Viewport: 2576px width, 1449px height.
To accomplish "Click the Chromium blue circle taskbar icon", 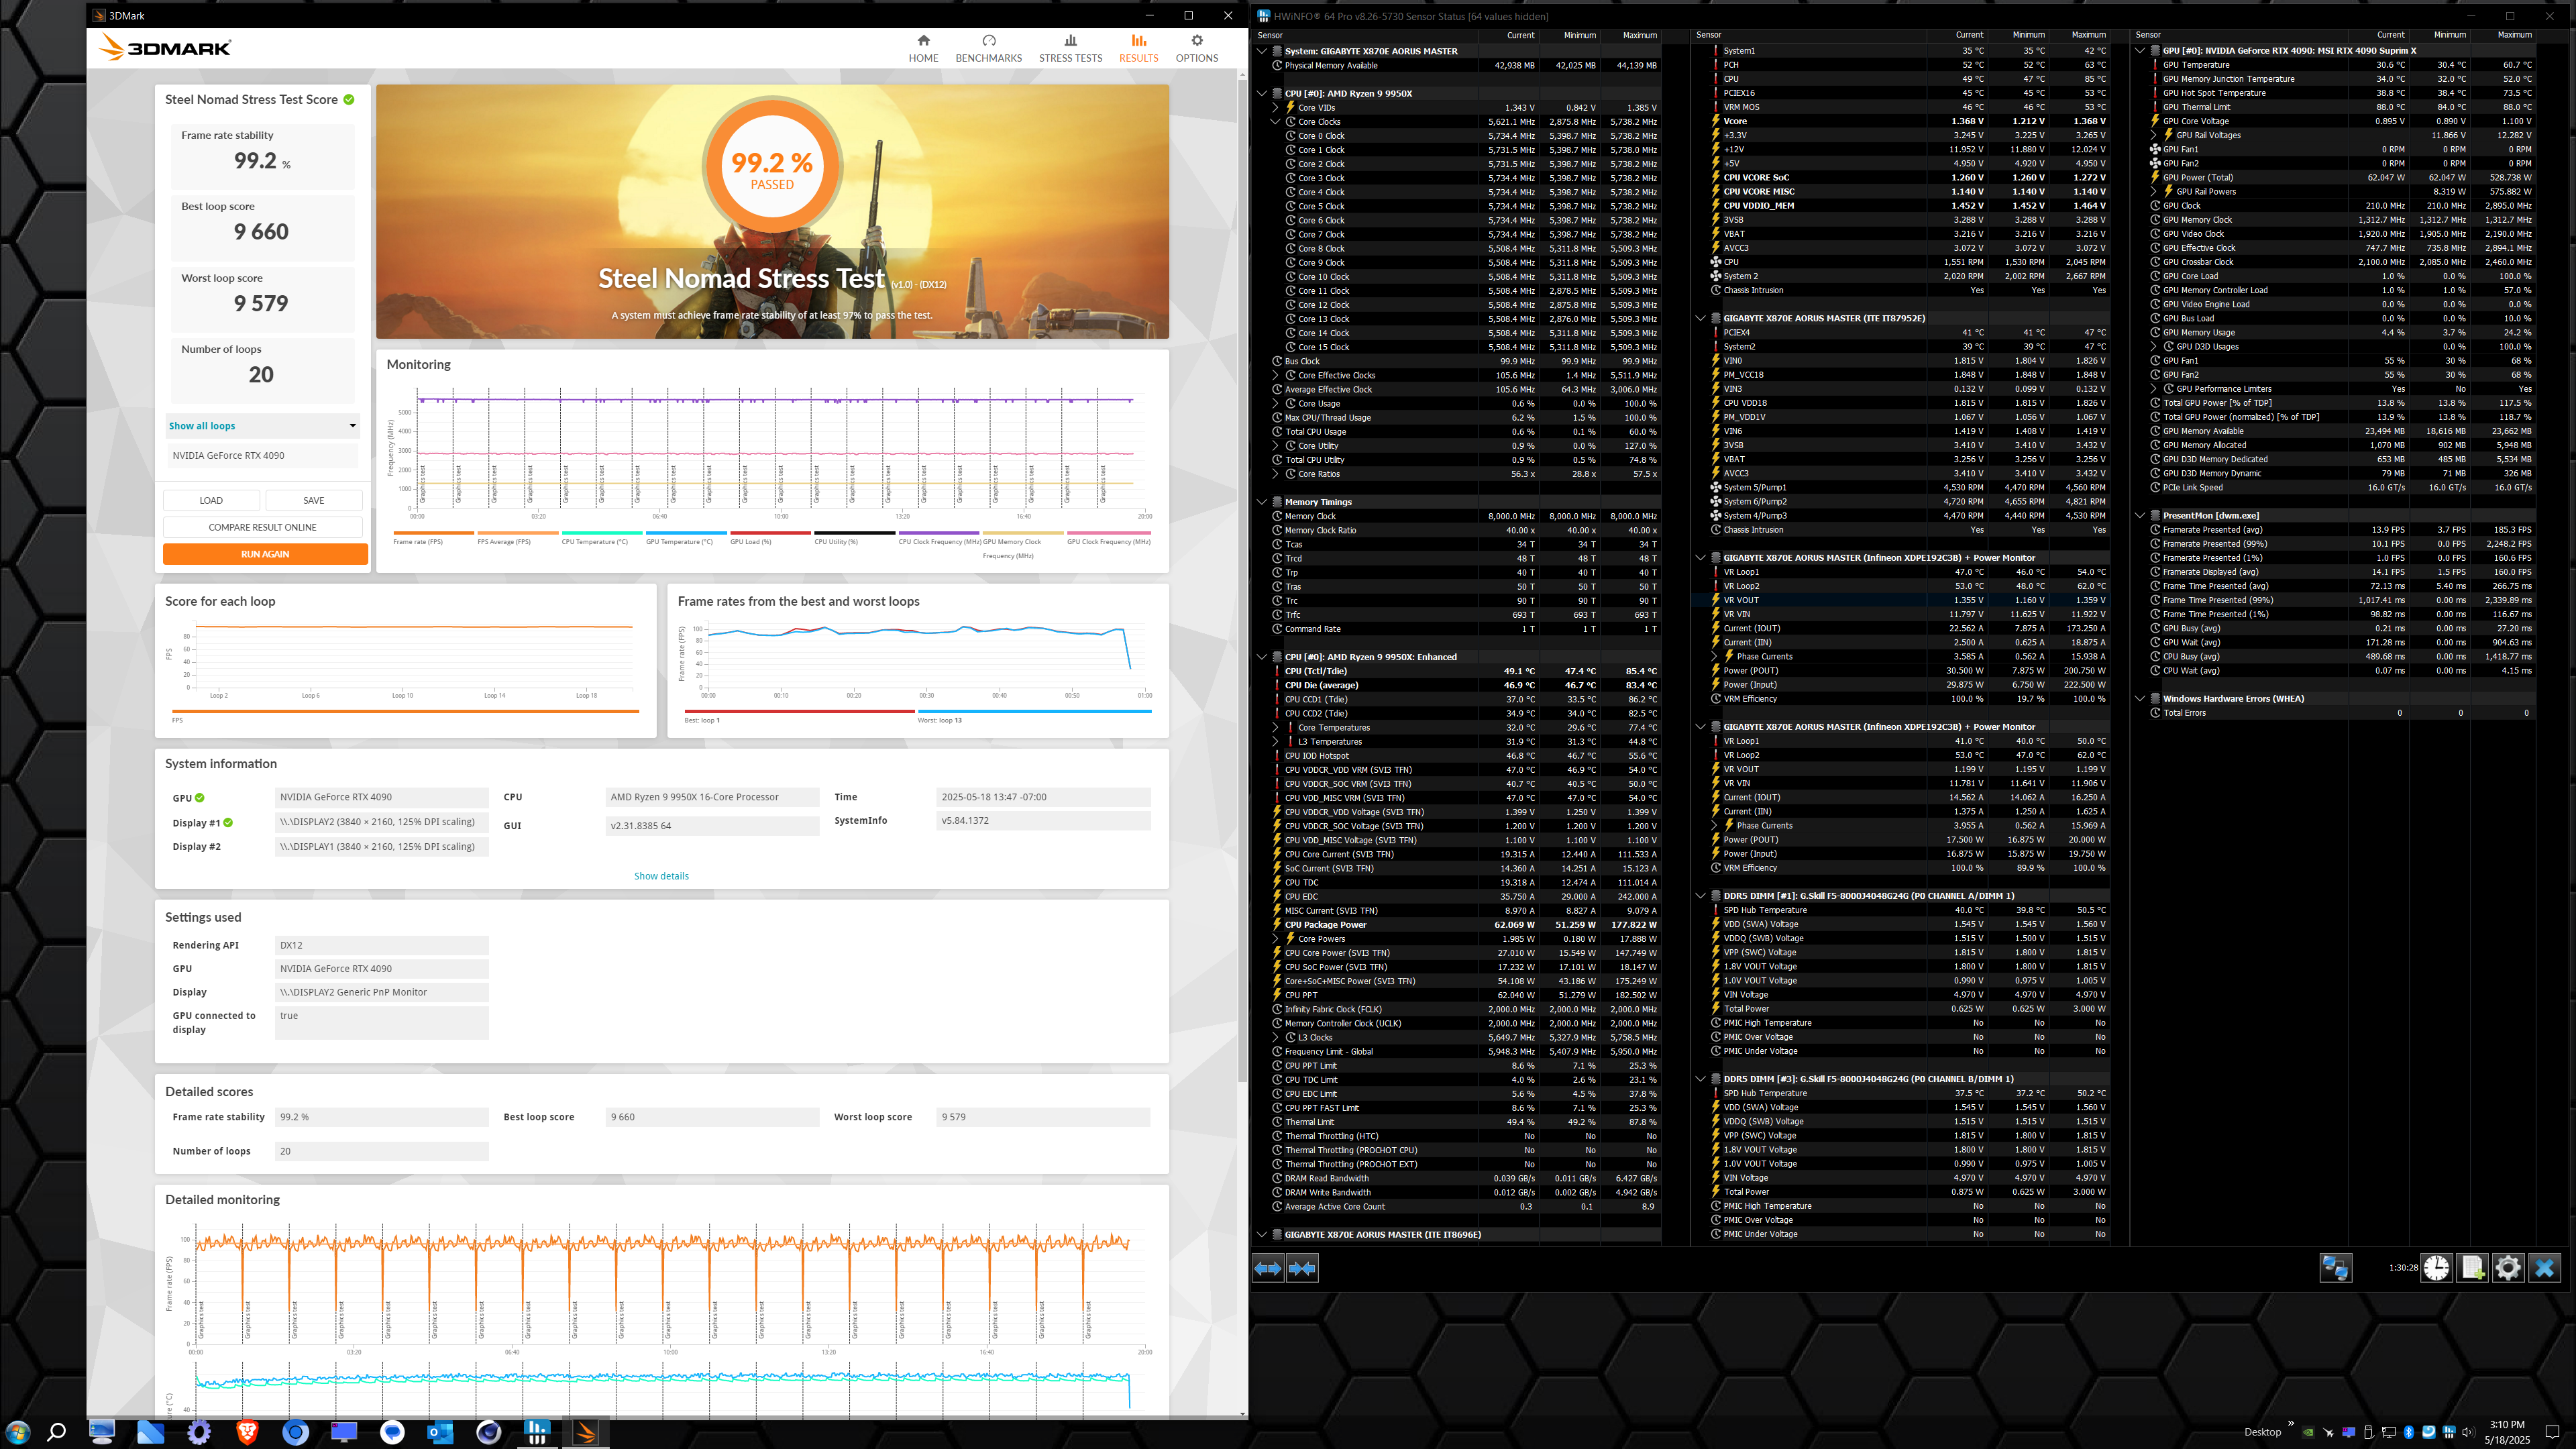I will pyautogui.click(x=296, y=1432).
